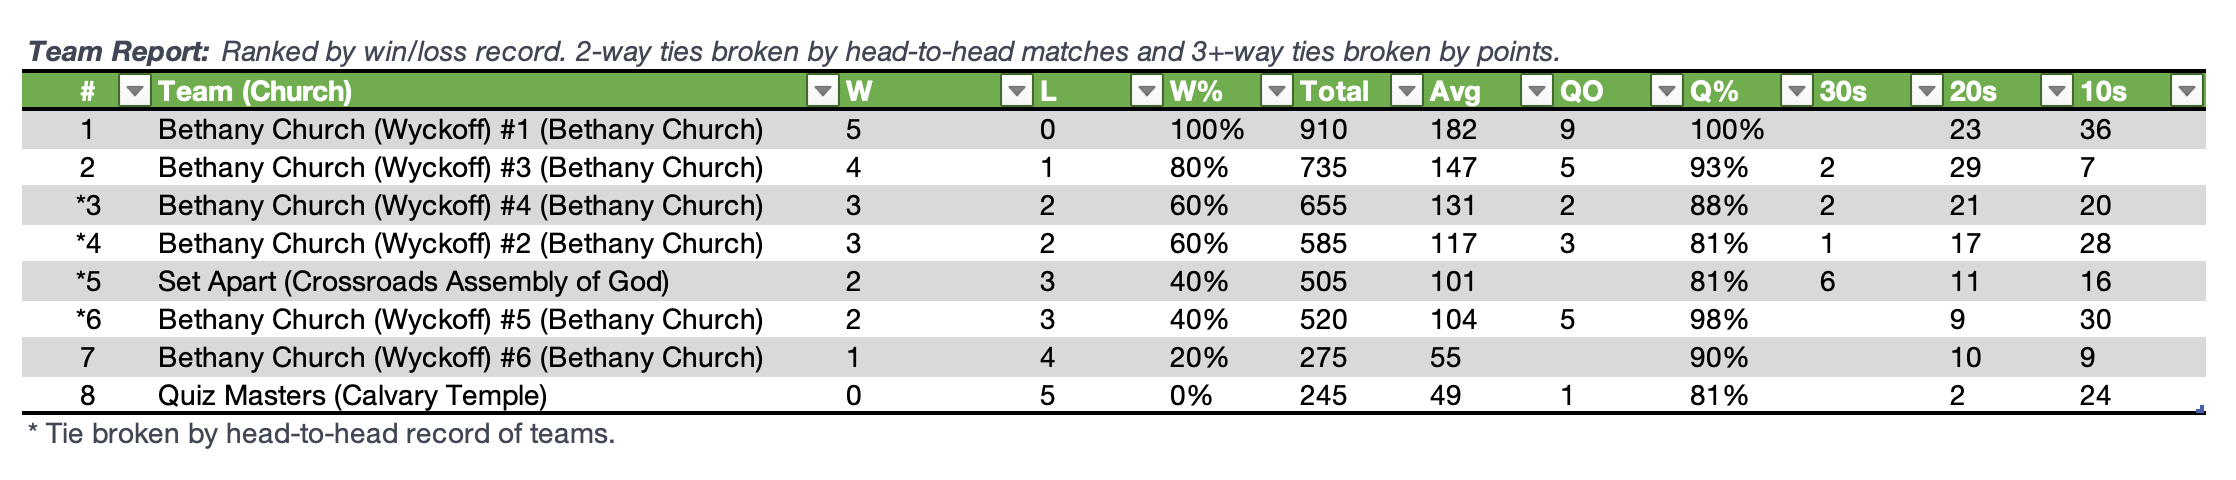
Task: Select the Bethany Church (Wyckoff) #6 cell
Action: click(460, 358)
